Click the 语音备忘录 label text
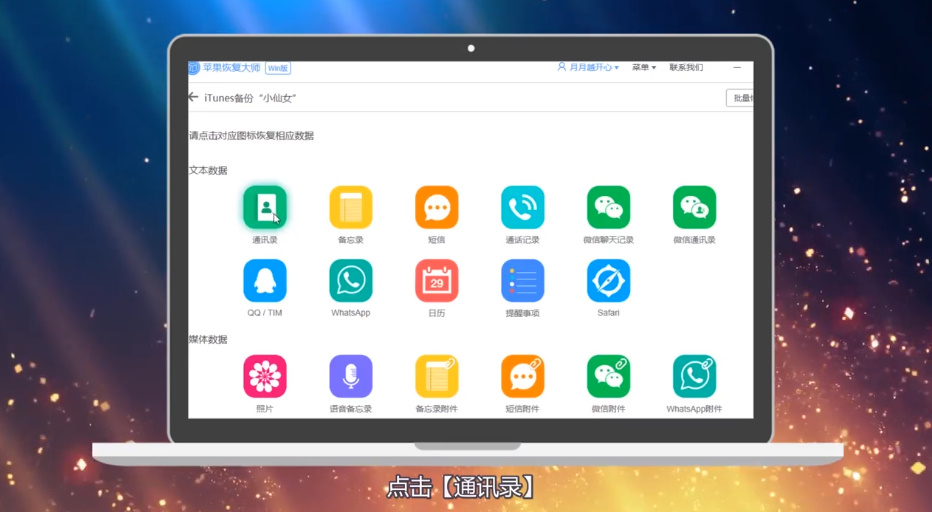The height and width of the screenshot is (512, 932). point(351,409)
